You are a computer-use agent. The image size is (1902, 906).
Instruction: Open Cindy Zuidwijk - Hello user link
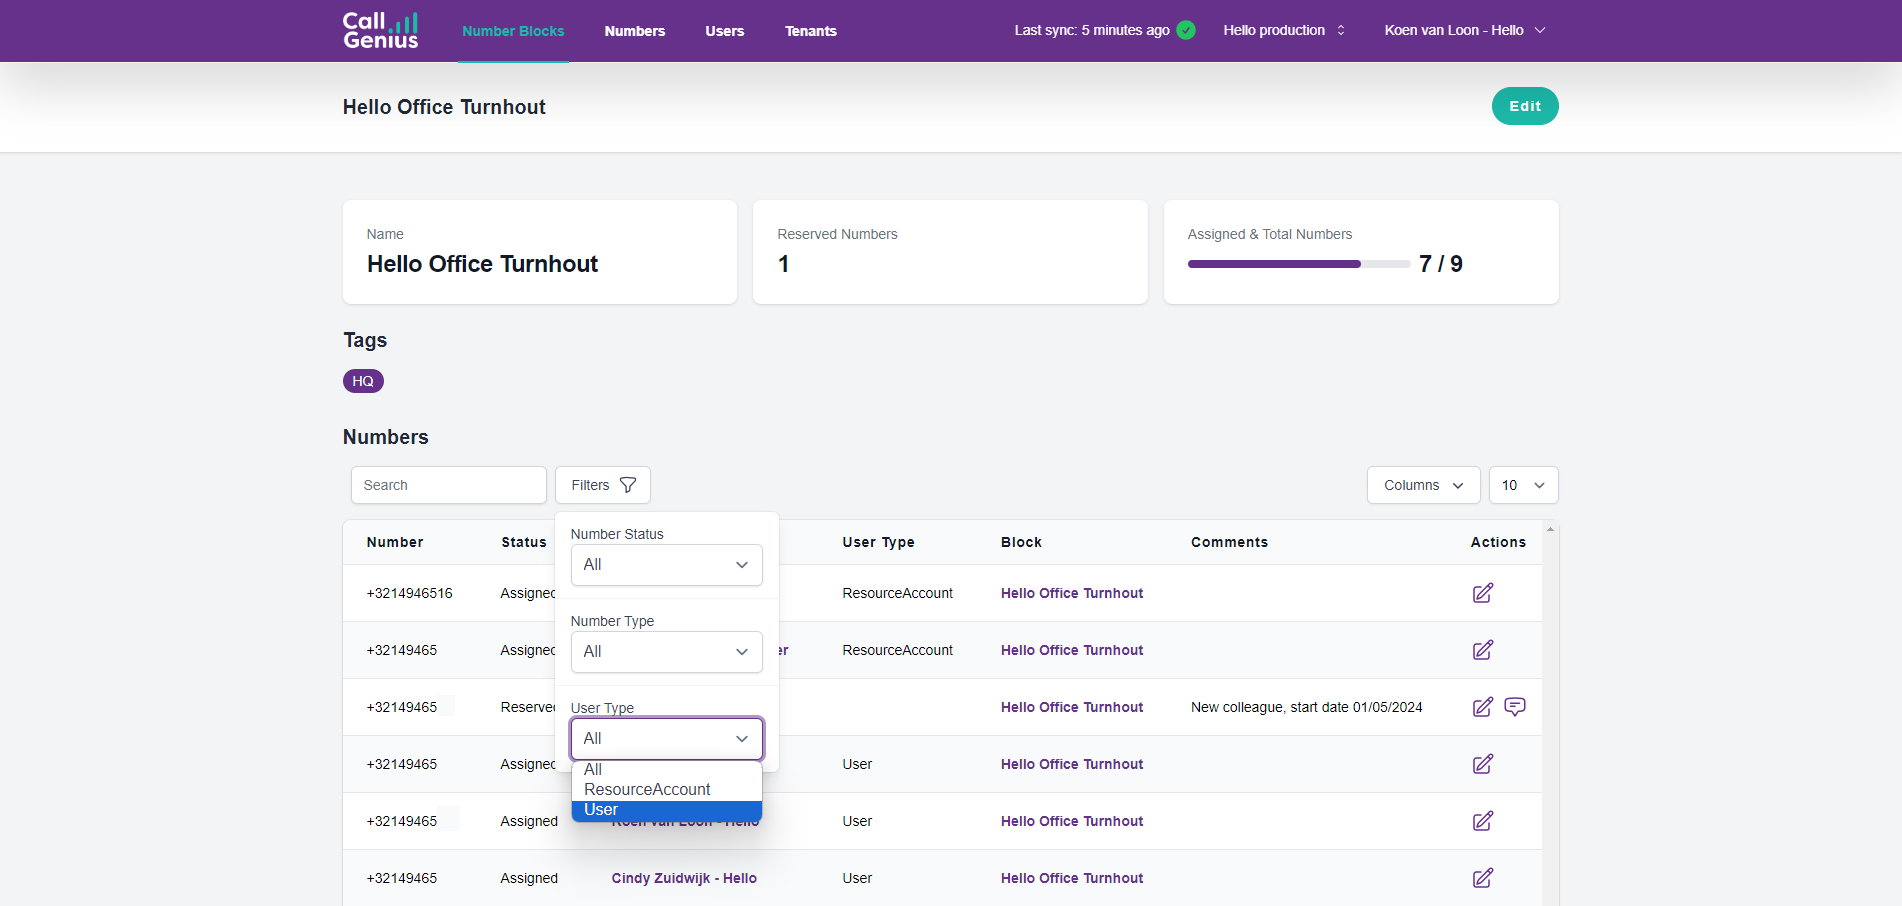point(684,878)
